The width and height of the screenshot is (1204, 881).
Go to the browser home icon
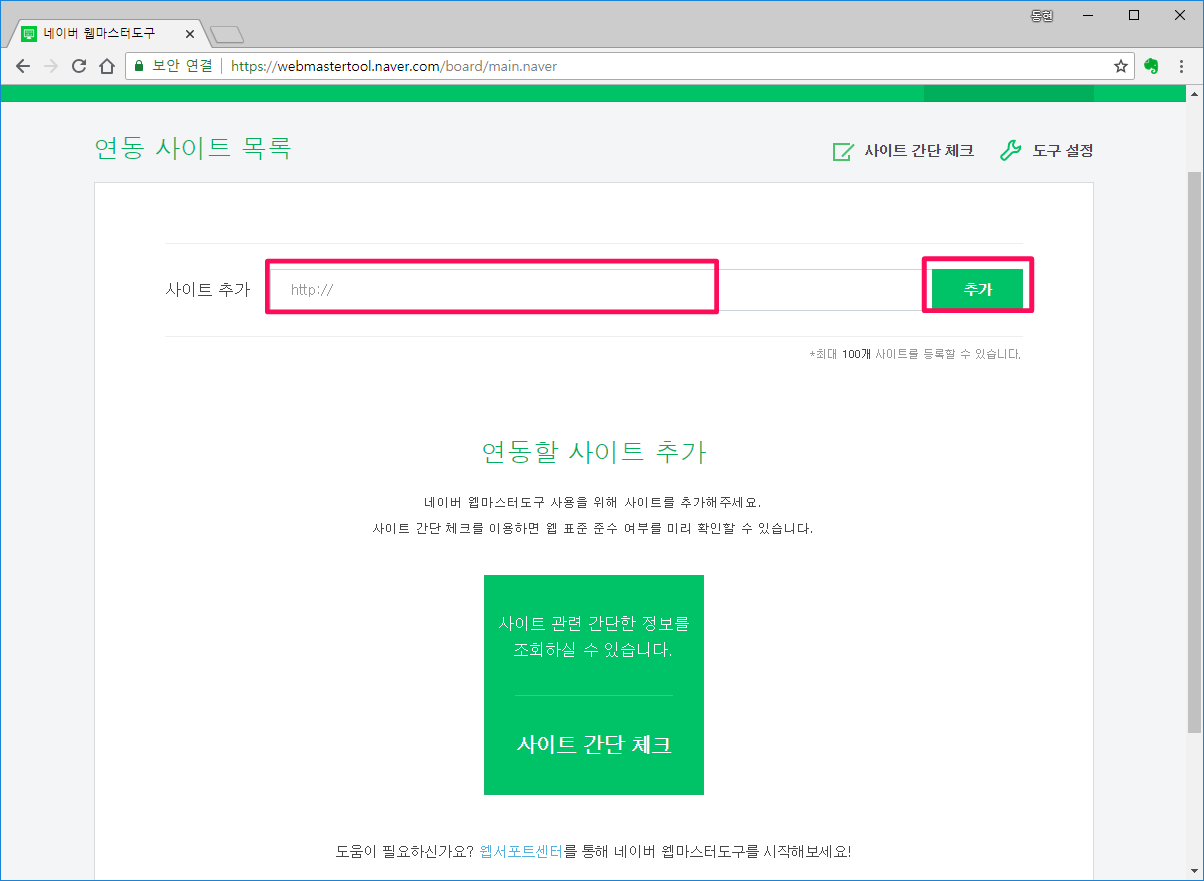coord(107,67)
